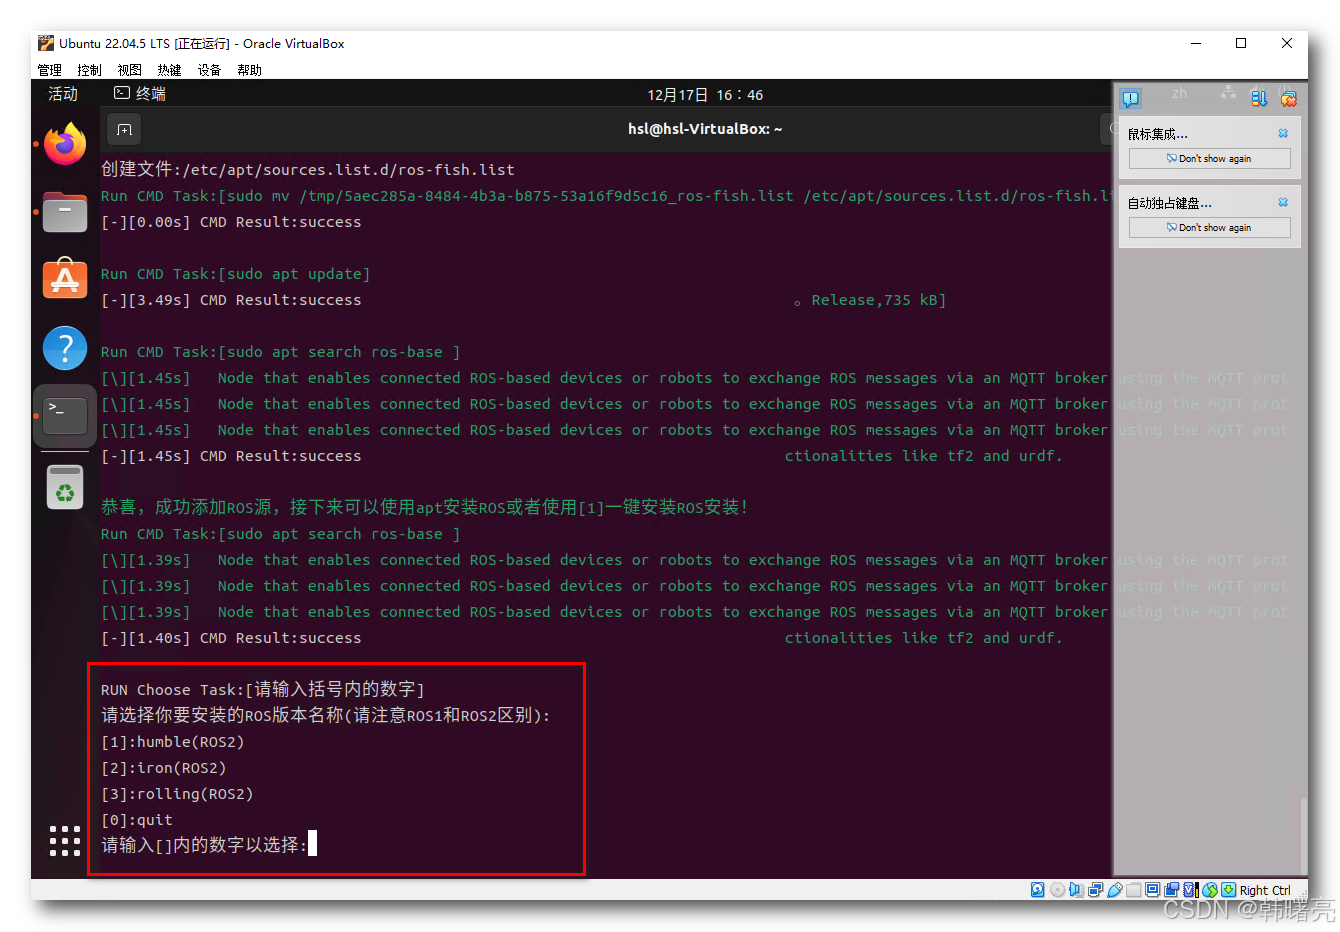Click the delete all notifications icon
The width and height of the screenshot is (1340, 932).
pyautogui.click(x=1288, y=97)
